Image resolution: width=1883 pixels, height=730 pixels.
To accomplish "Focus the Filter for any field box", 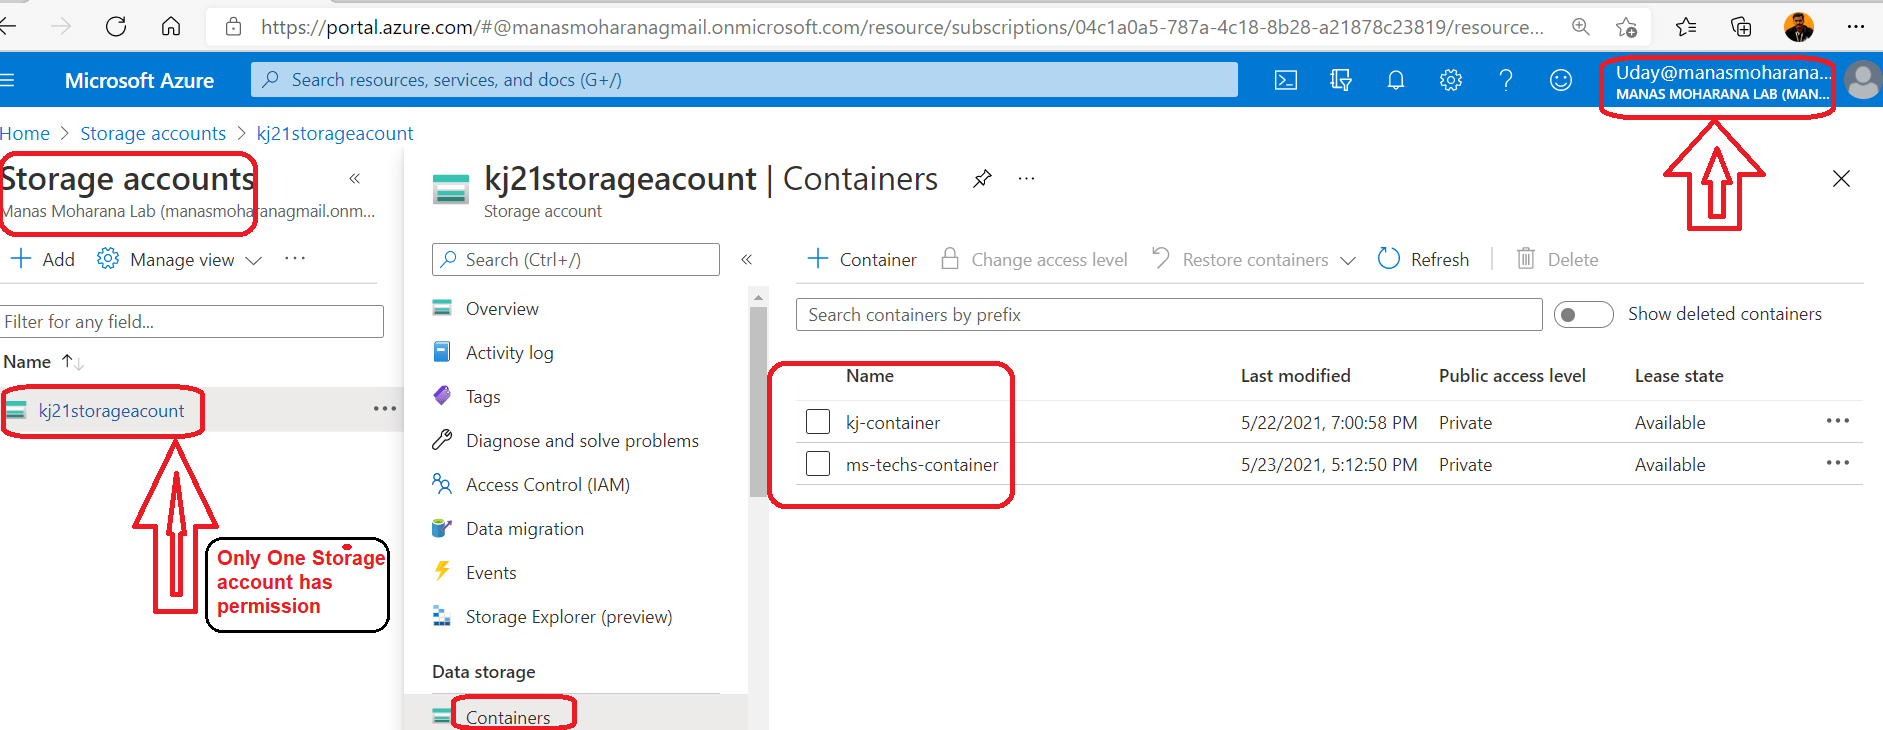I will point(192,322).
